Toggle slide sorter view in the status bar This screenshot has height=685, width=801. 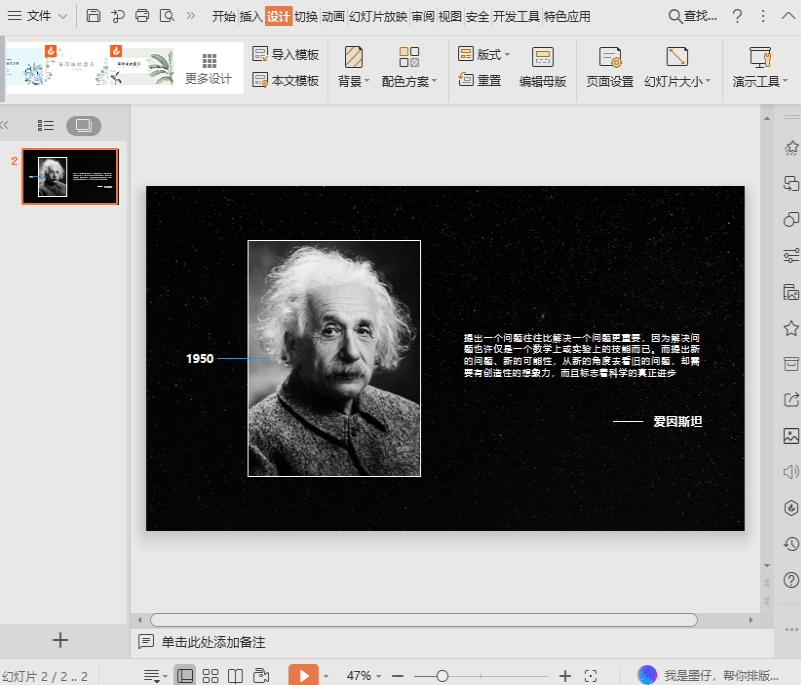click(x=209, y=675)
